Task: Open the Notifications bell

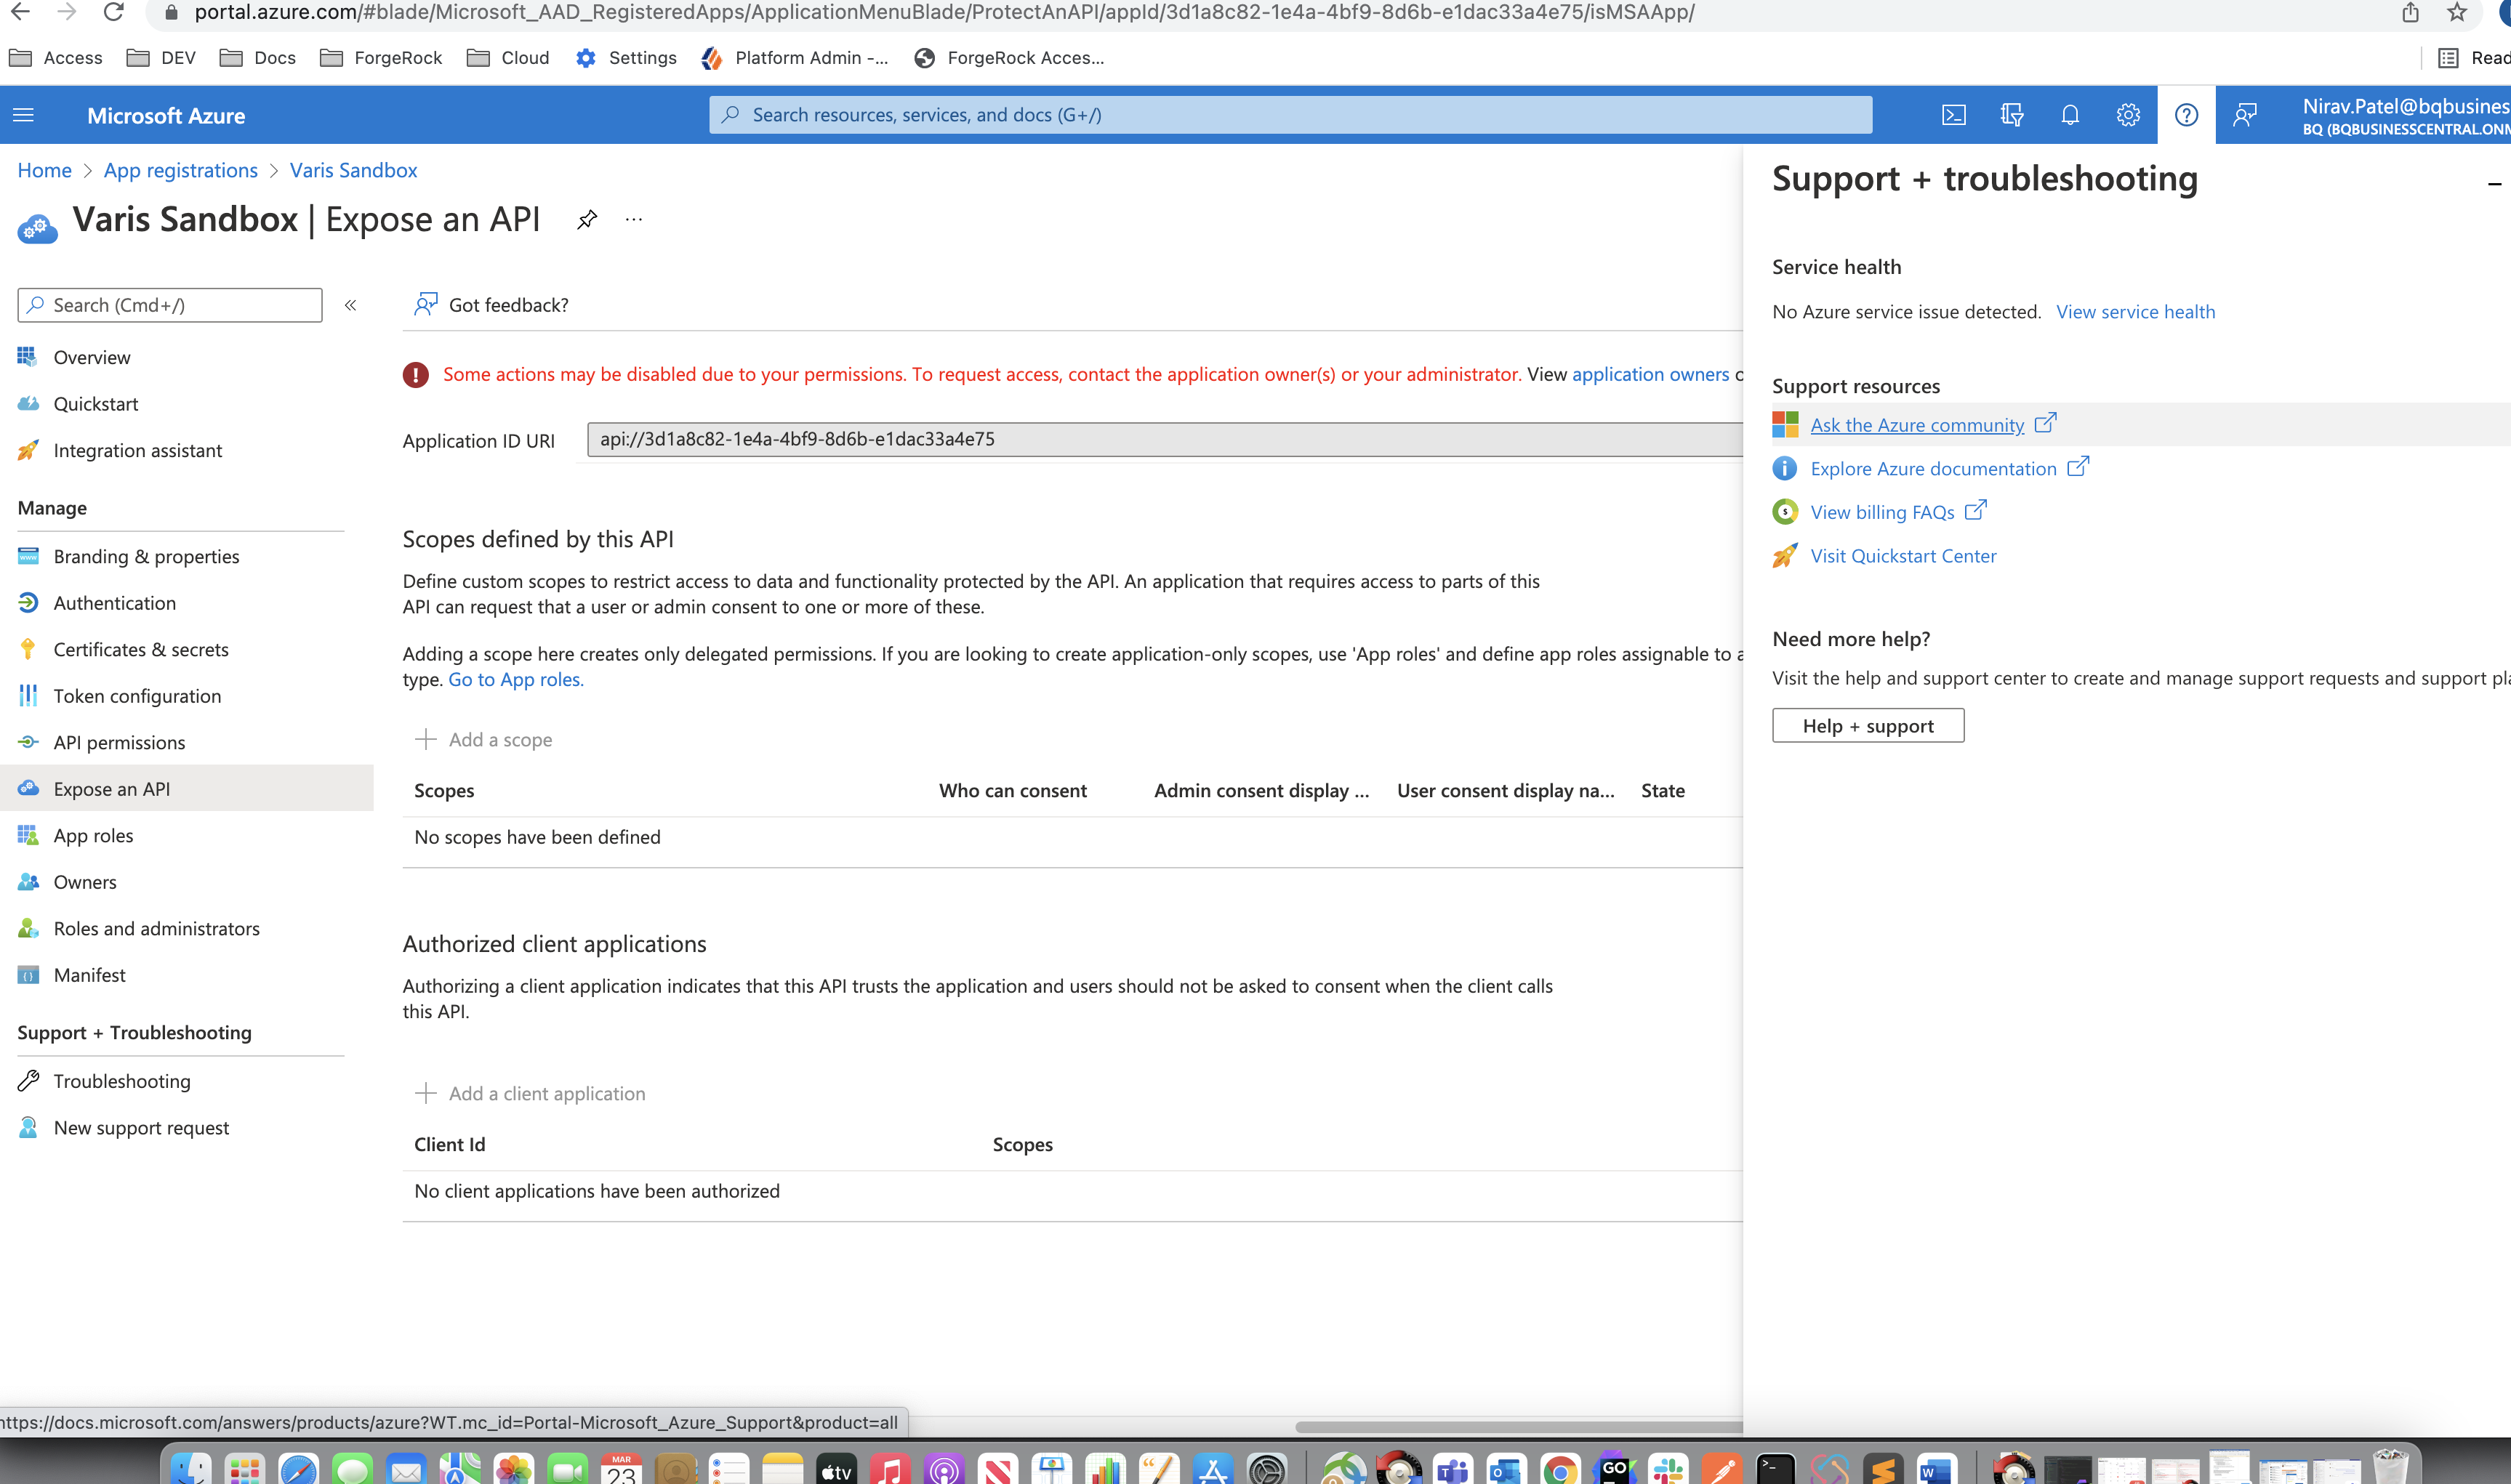Action: click(x=2068, y=114)
